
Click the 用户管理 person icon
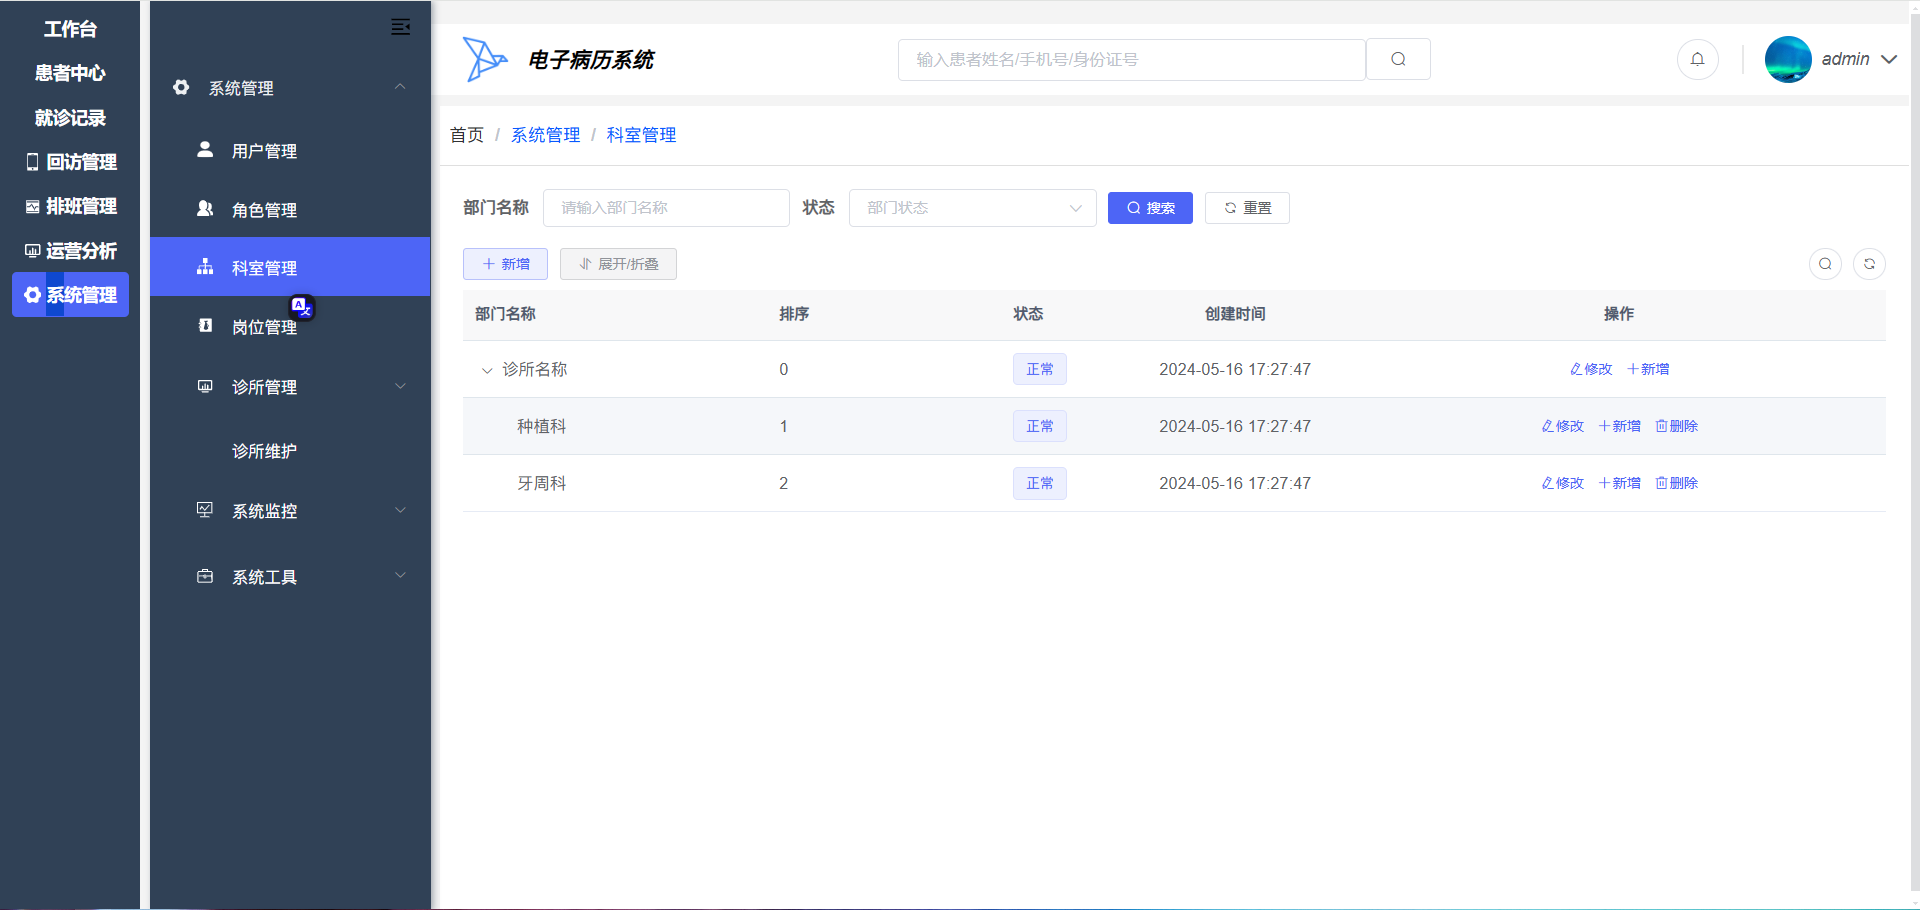(205, 150)
